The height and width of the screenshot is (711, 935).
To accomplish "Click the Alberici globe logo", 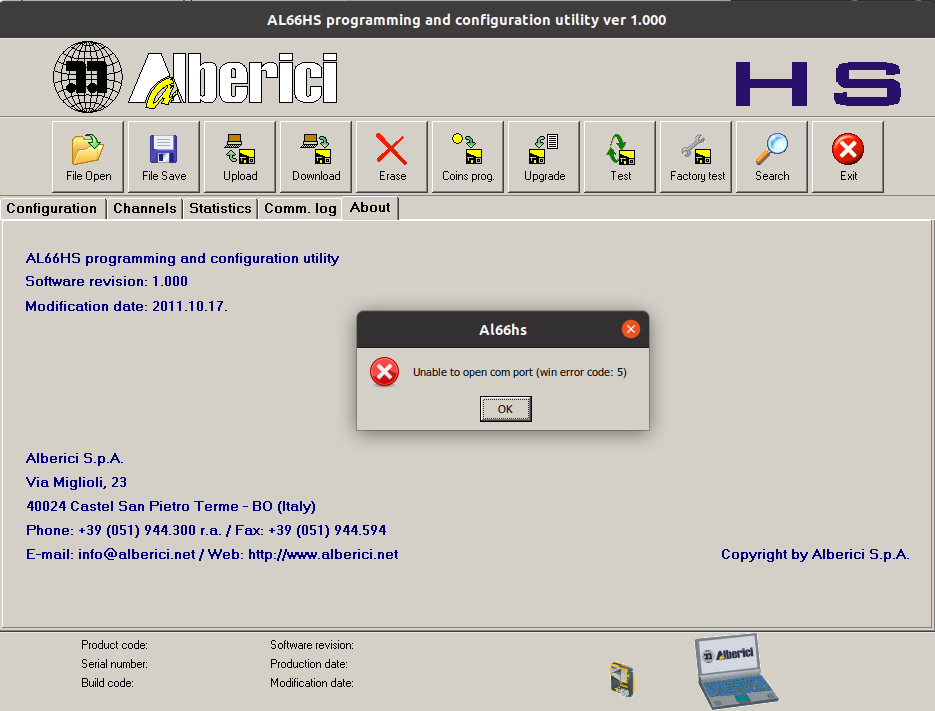I will (x=88, y=77).
